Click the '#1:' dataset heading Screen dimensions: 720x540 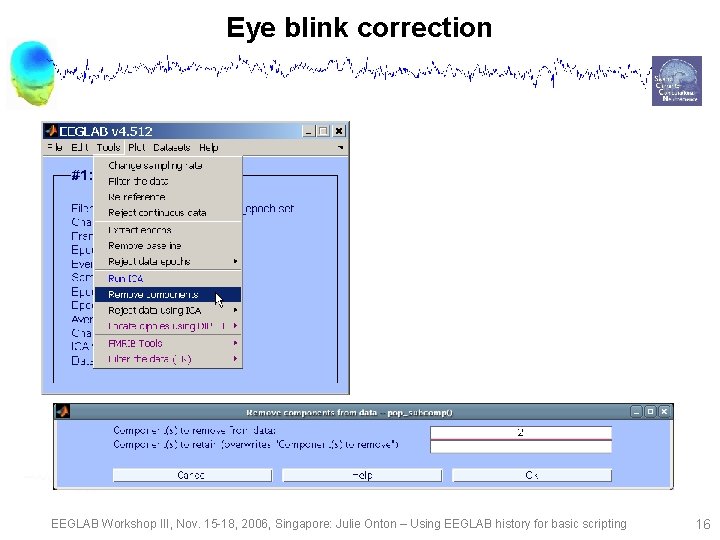(x=82, y=175)
